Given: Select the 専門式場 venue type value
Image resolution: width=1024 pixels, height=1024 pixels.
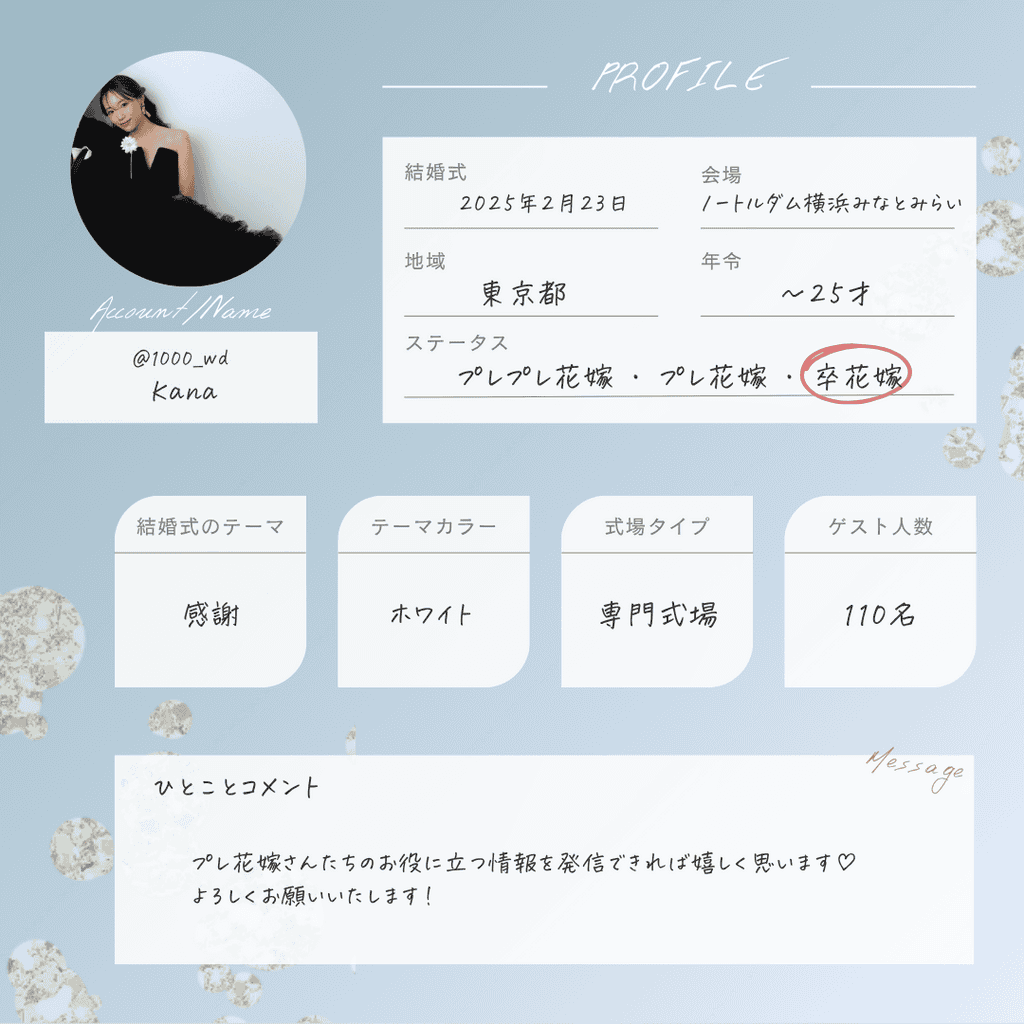Looking at the screenshot, I should [x=658, y=615].
